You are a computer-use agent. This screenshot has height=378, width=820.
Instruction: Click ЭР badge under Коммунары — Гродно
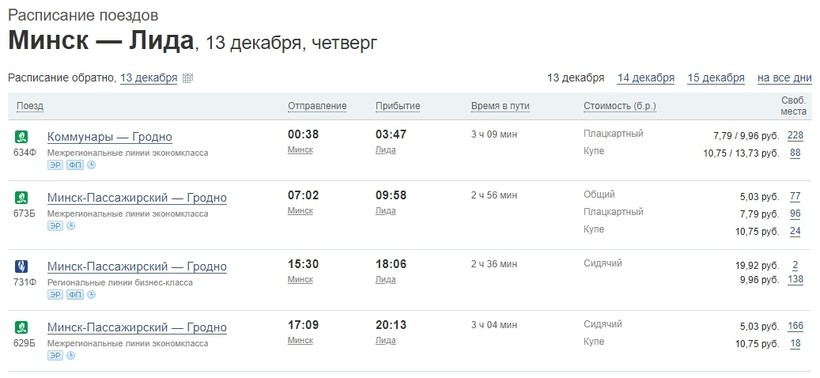[55, 165]
